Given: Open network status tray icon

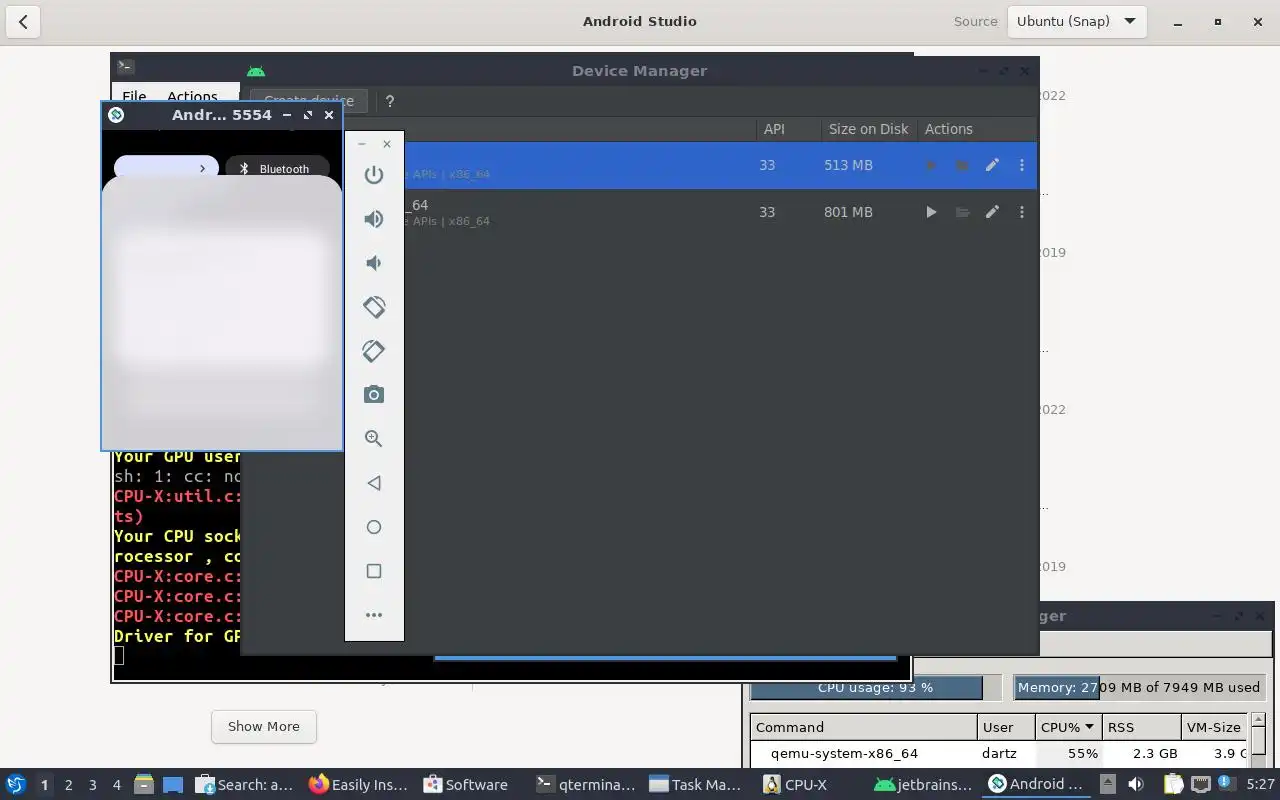Looking at the screenshot, I should [1200, 784].
